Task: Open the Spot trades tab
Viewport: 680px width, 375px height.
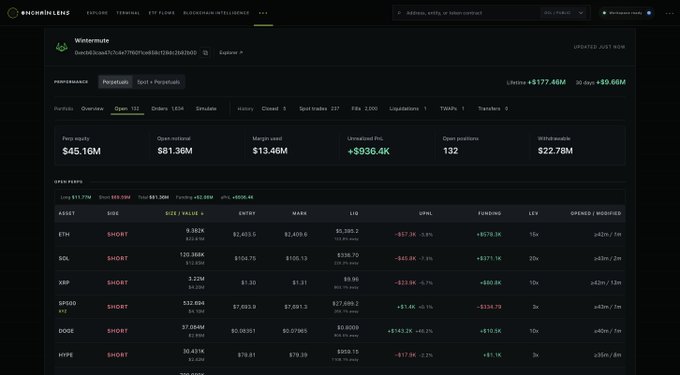Action: coord(319,109)
